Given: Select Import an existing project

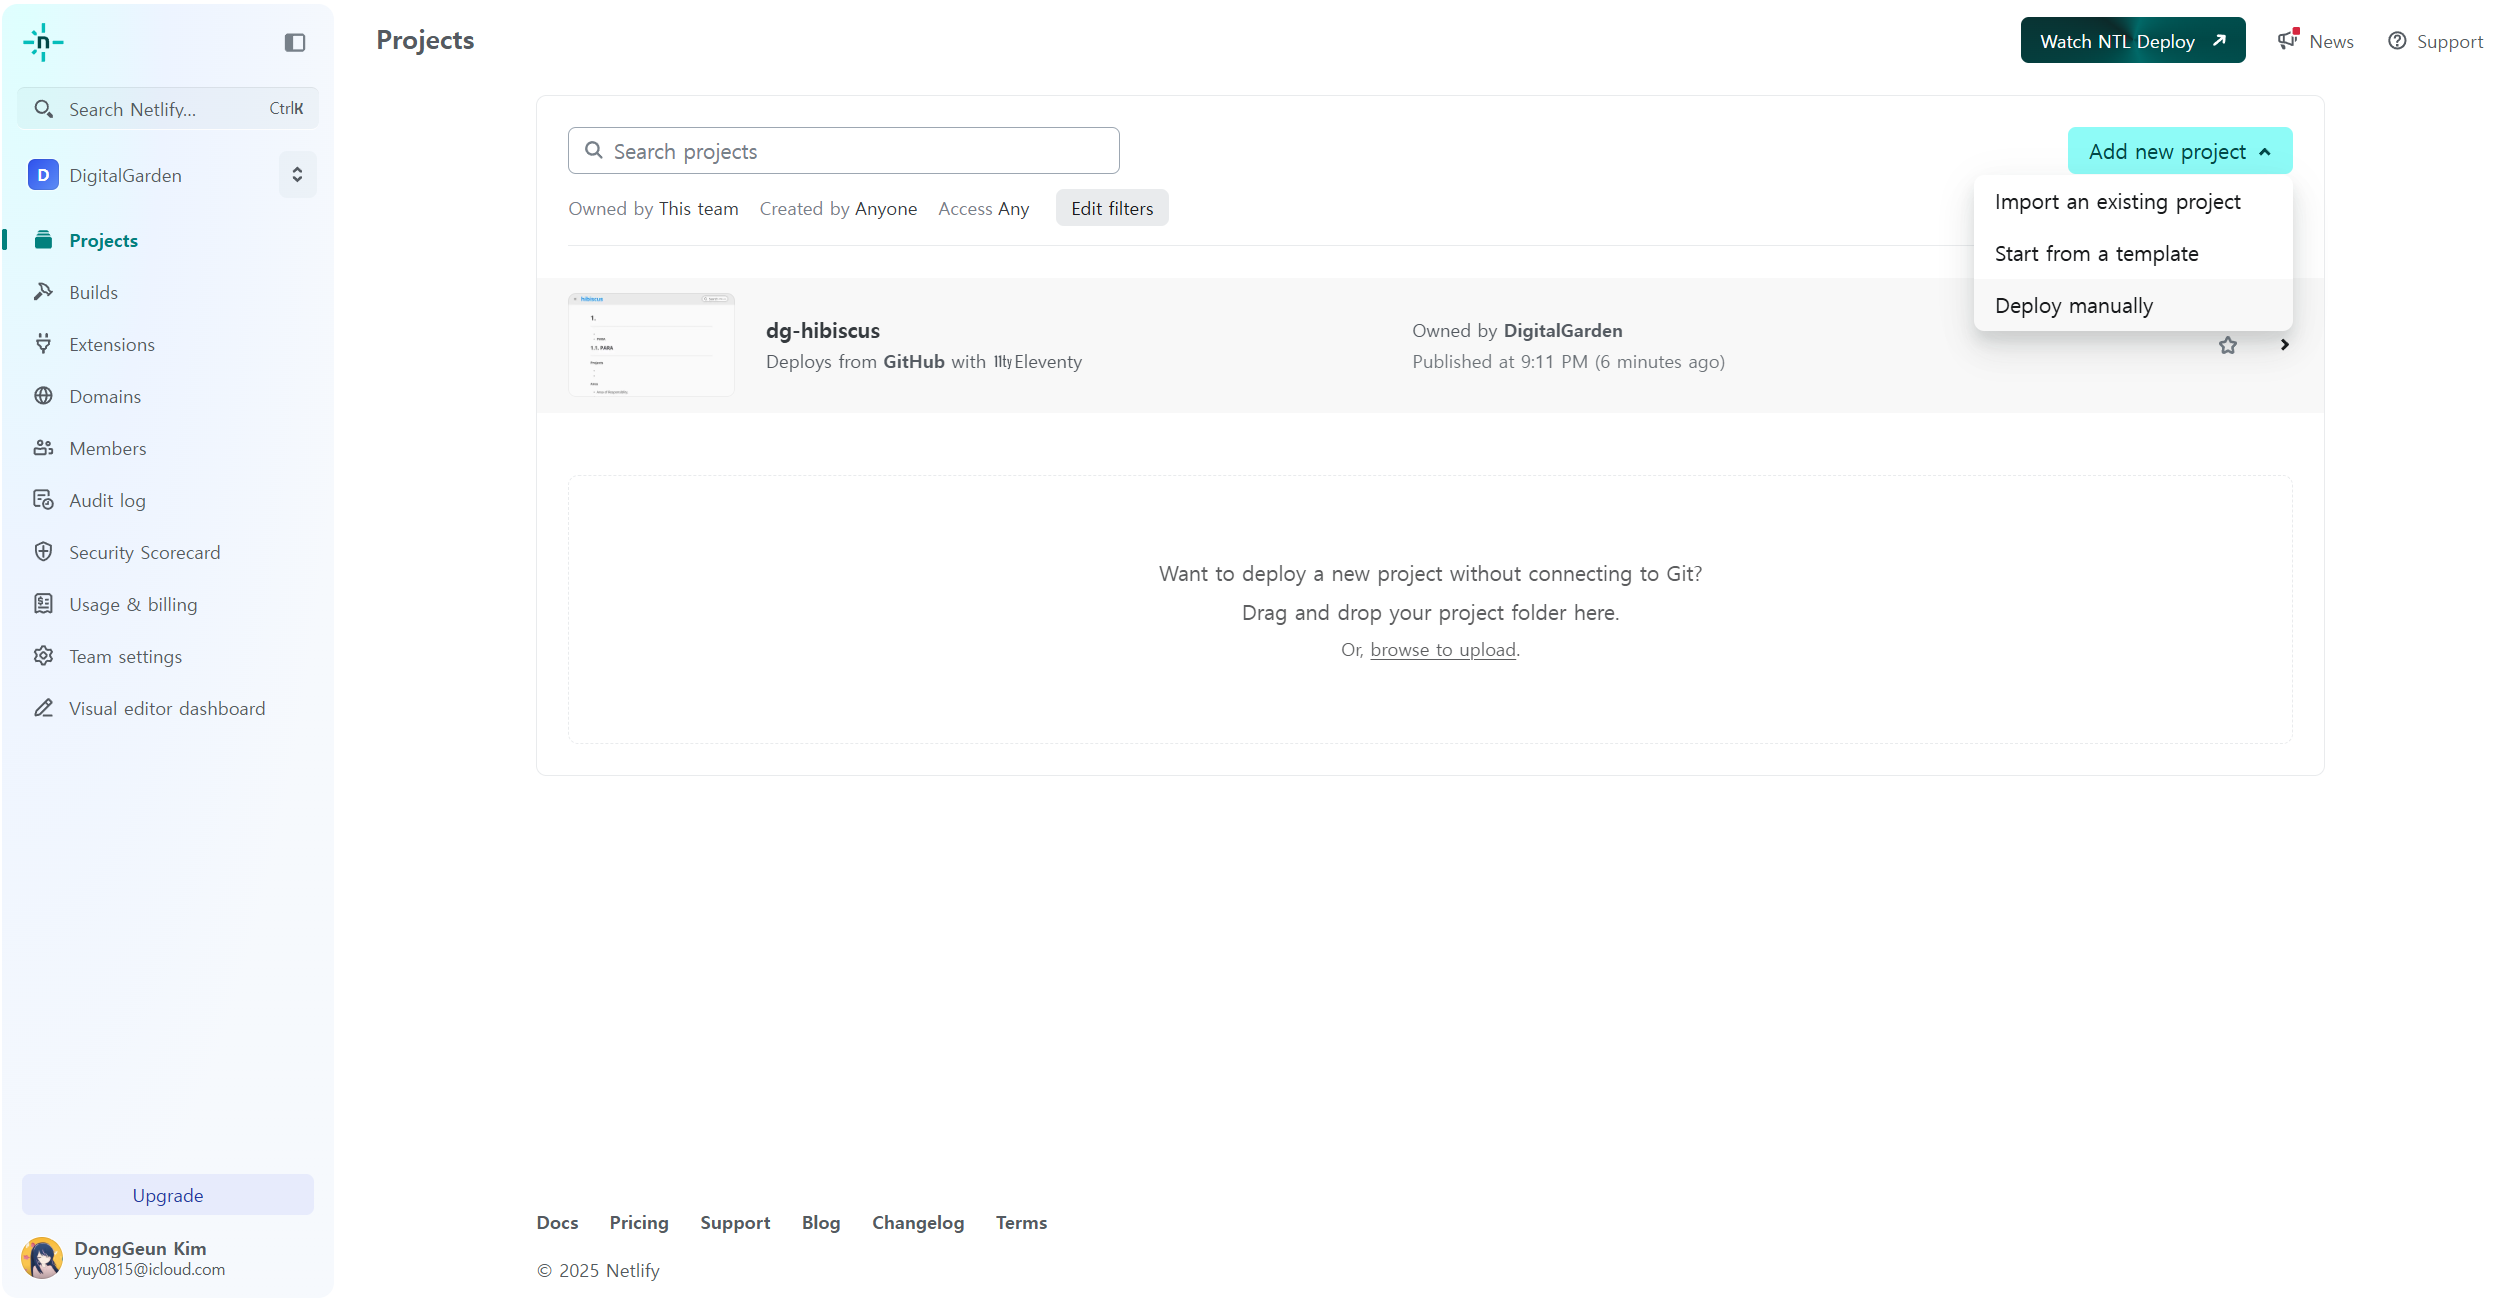Looking at the screenshot, I should pos(2117,202).
